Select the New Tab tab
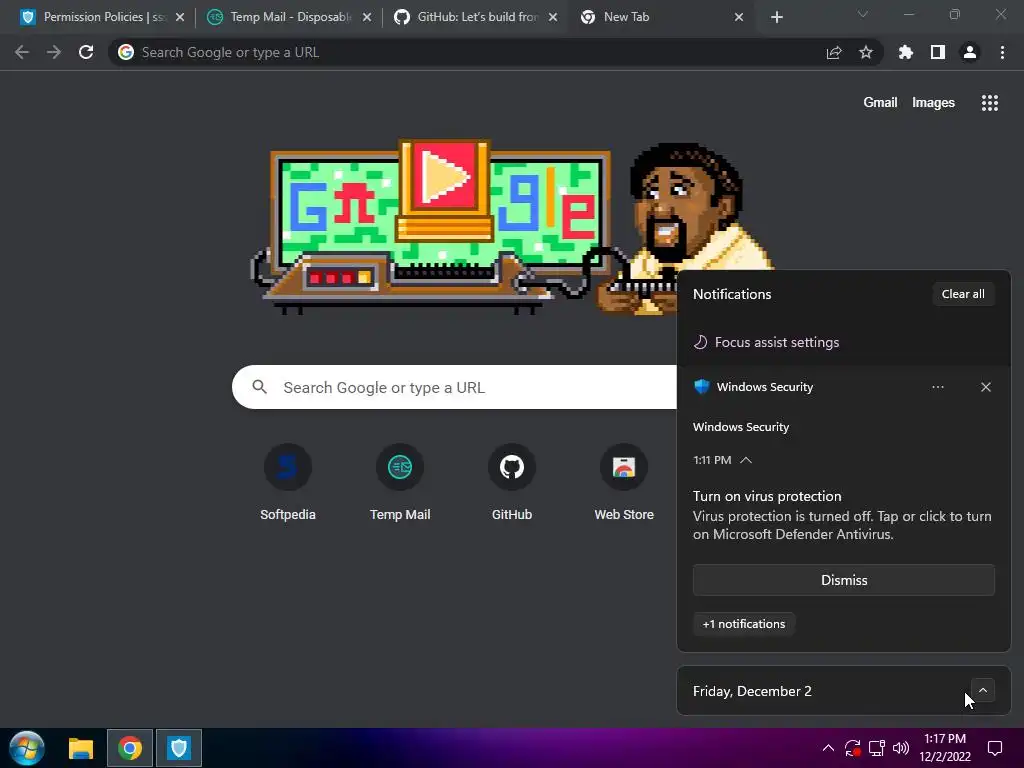This screenshot has height=768, width=1024. (x=662, y=17)
